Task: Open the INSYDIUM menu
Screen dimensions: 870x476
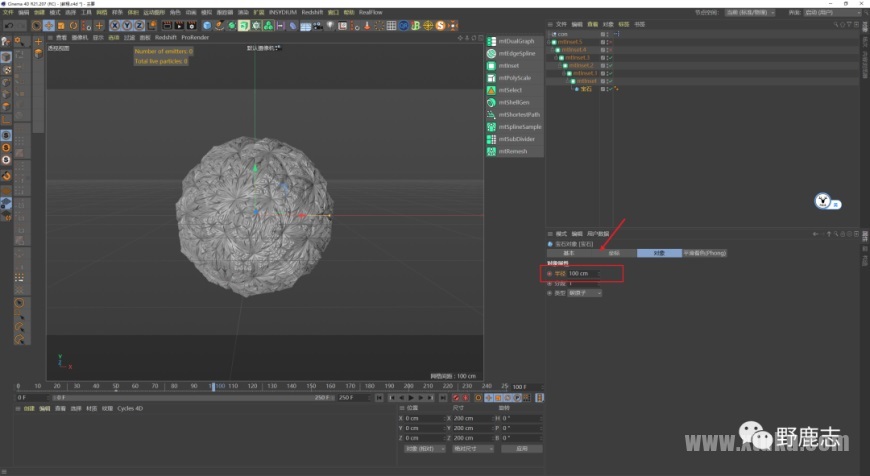Action: (x=283, y=12)
